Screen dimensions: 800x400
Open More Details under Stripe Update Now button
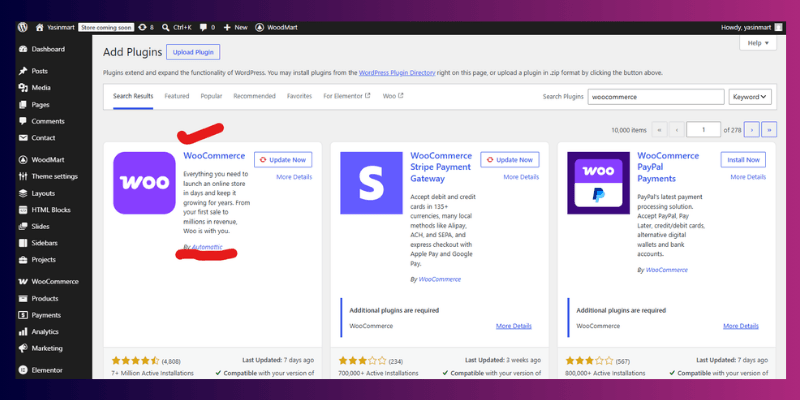click(x=521, y=177)
